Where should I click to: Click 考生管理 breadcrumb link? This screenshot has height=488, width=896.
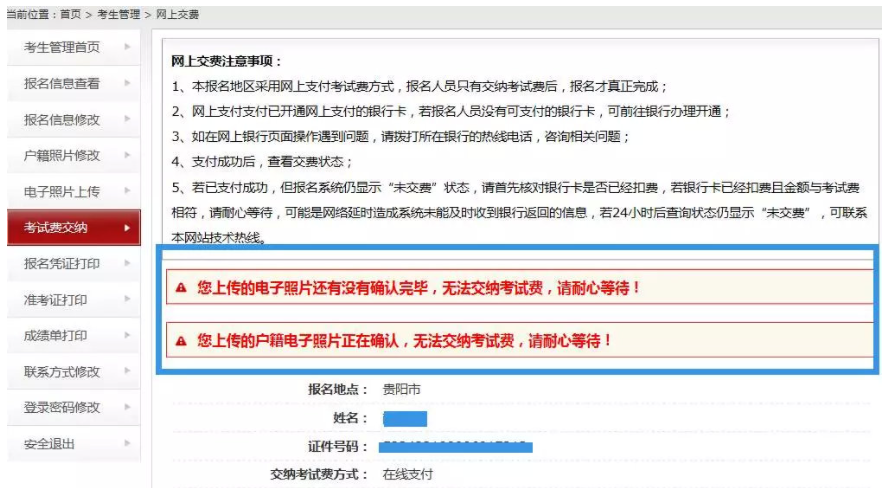[120, 15]
